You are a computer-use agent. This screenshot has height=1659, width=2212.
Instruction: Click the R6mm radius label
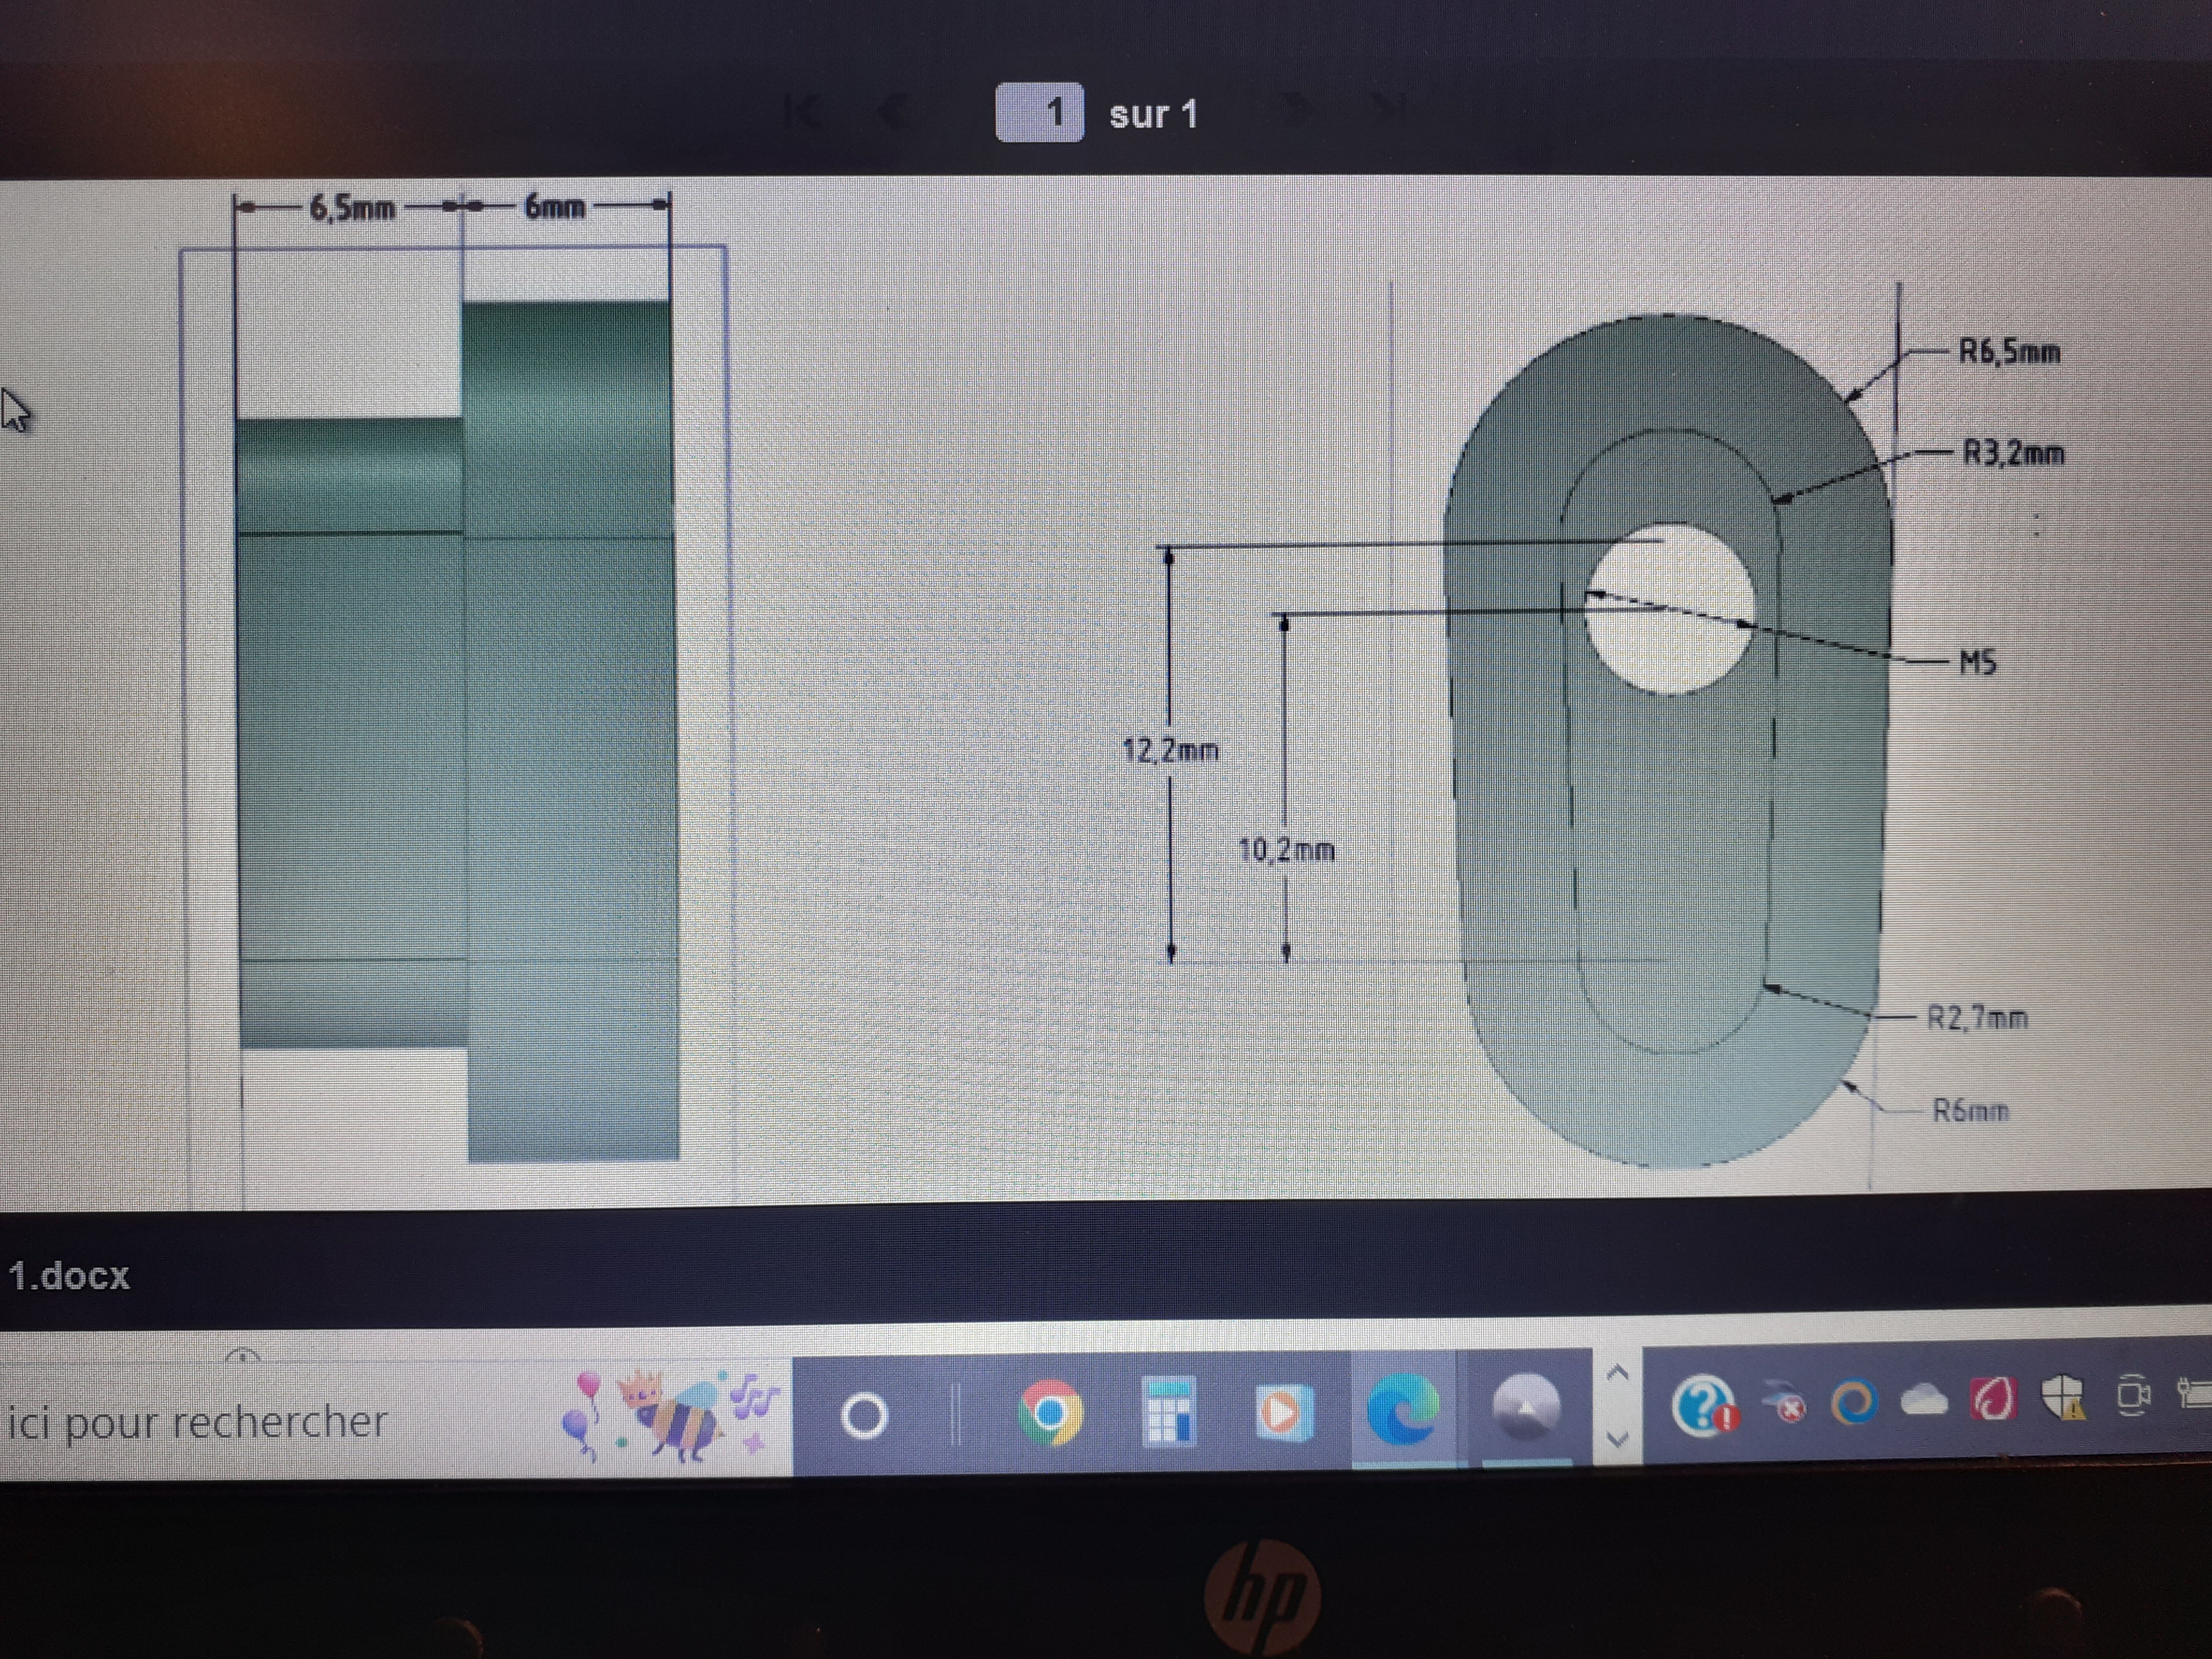tap(1970, 1110)
